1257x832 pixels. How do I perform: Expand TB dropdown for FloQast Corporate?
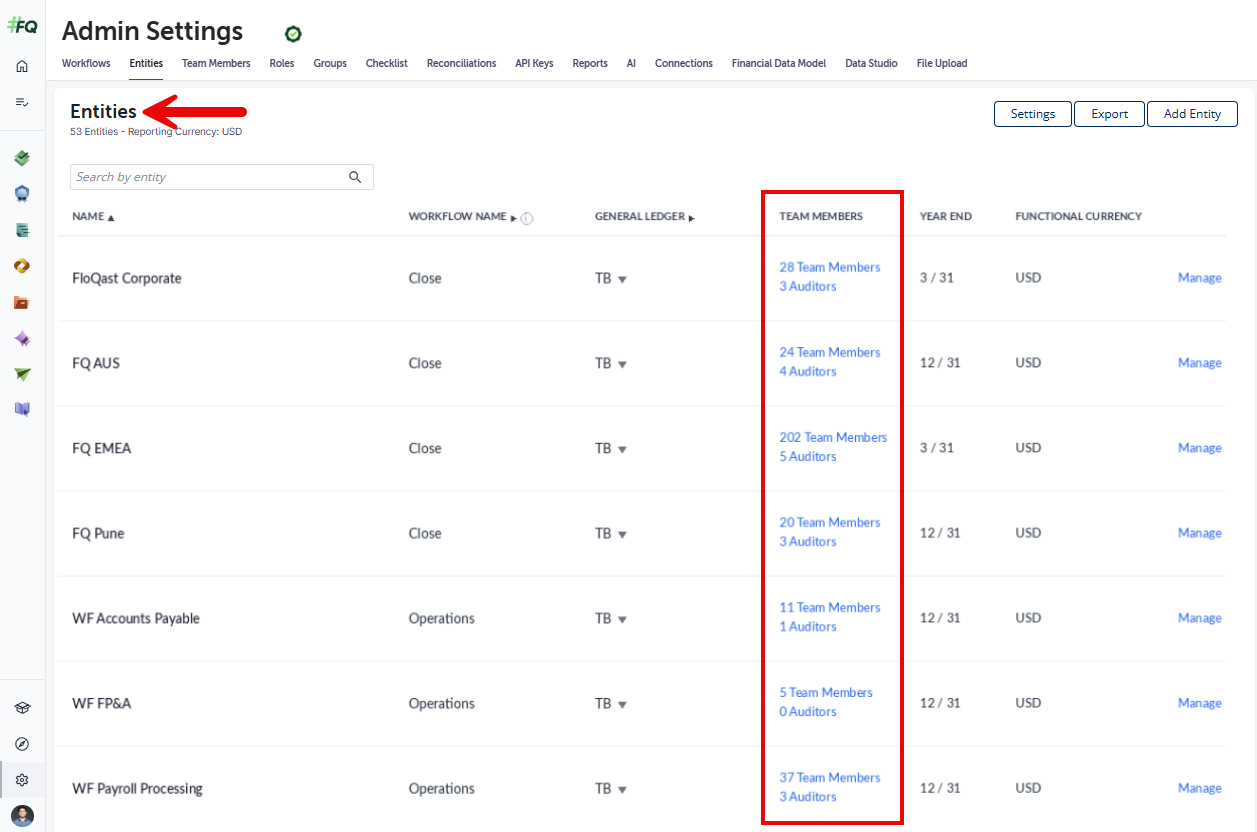pos(622,279)
